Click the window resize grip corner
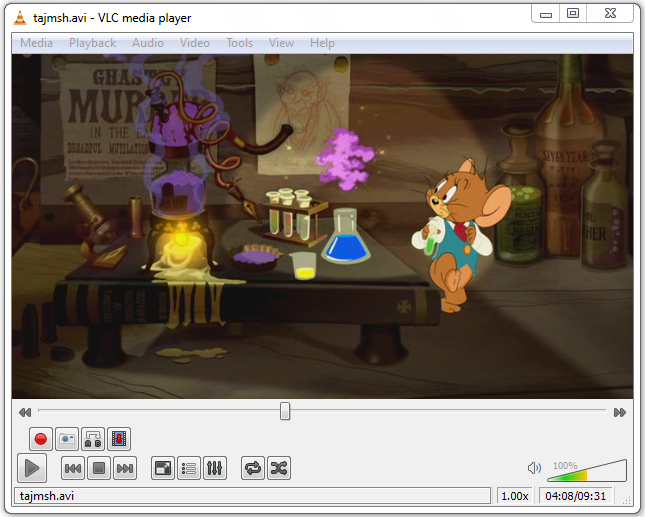Viewport: 645px width, 517px height. click(627, 500)
